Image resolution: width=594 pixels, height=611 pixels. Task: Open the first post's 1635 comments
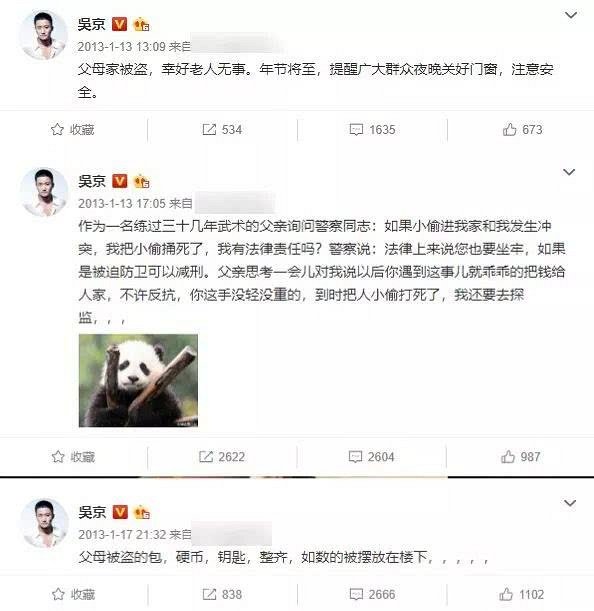[x=372, y=129]
